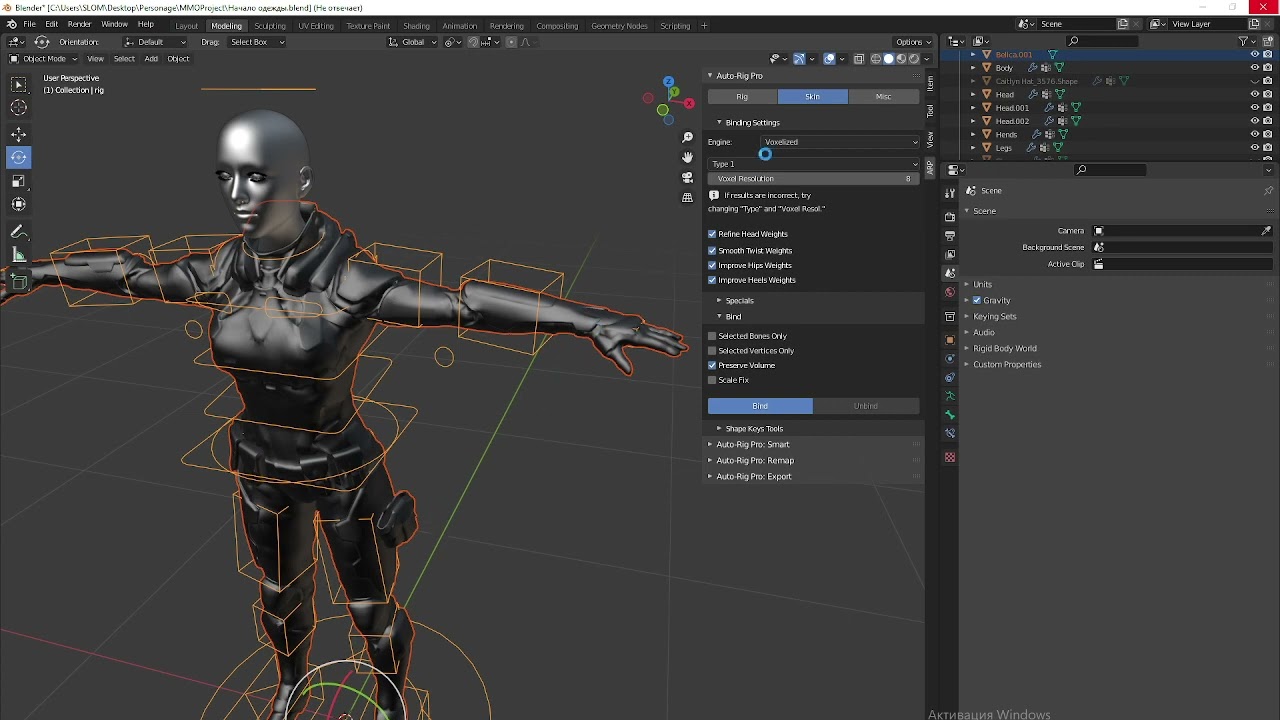Hide the Body object with the eye icon

tap(1255, 68)
